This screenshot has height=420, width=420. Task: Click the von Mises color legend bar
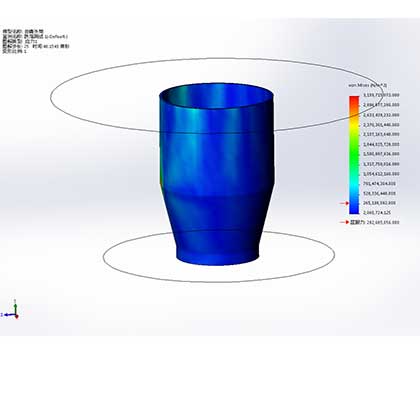[354, 155]
